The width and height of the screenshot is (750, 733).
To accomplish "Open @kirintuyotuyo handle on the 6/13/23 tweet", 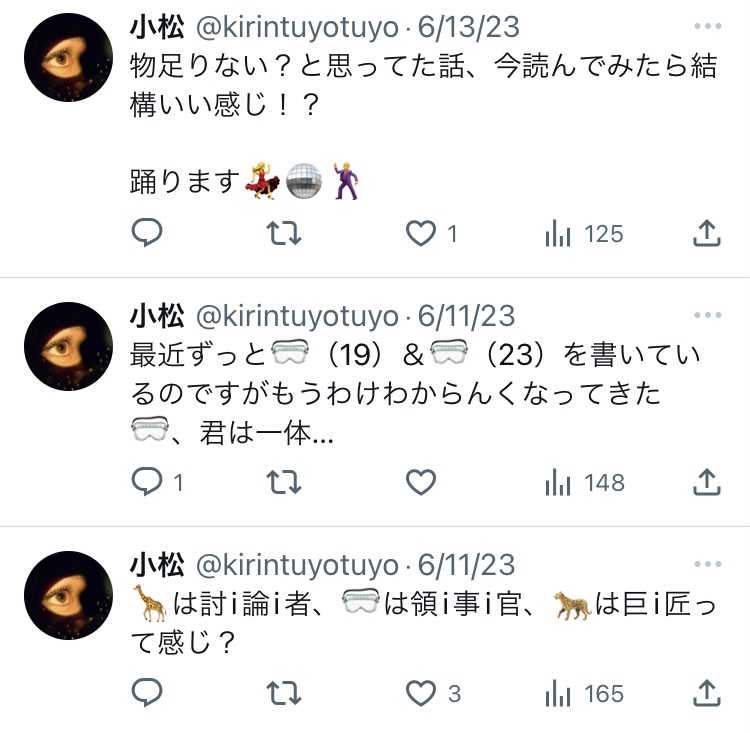I will pyautogui.click(x=297, y=28).
